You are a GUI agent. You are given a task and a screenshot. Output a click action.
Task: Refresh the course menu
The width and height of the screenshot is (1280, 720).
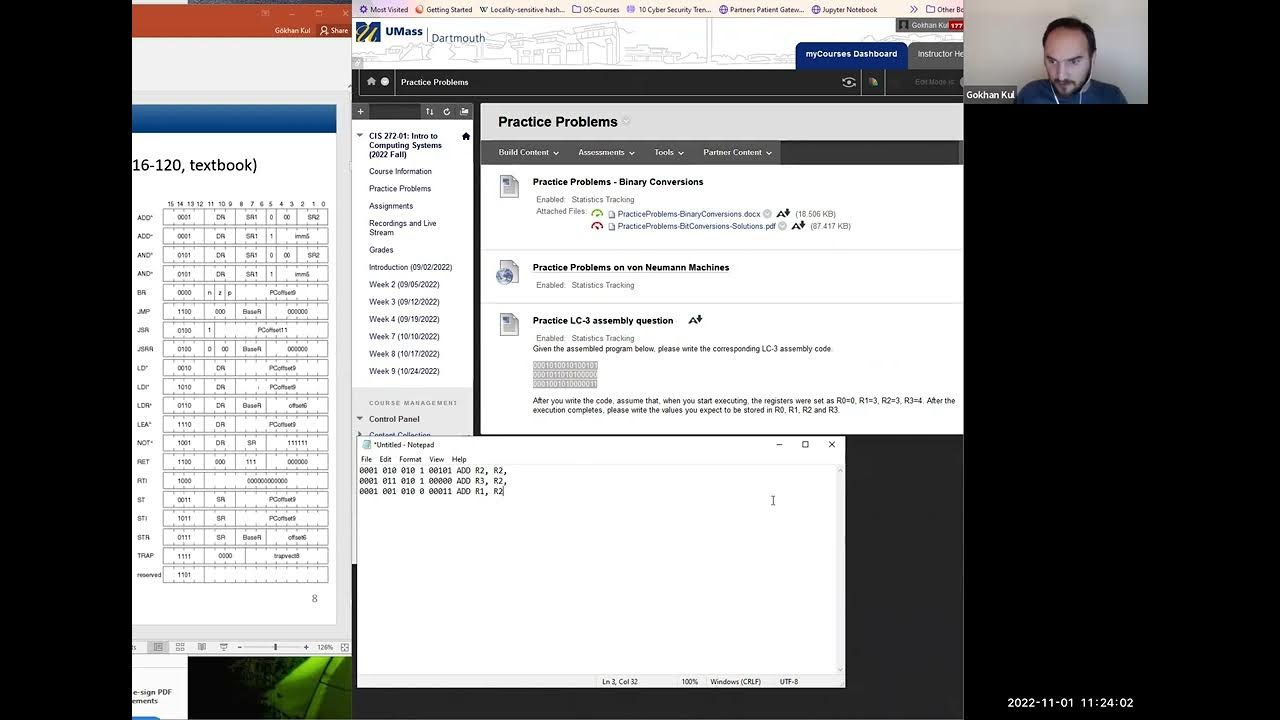(x=447, y=111)
